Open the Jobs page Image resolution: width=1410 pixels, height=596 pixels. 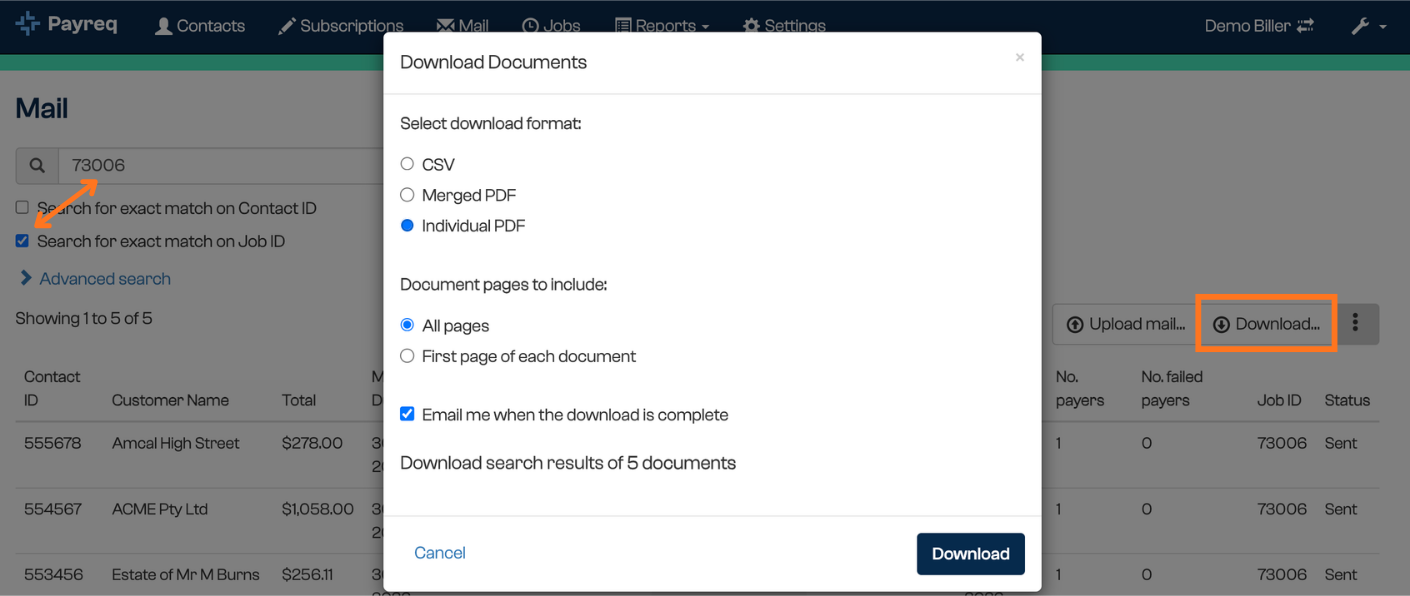[551, 26]
